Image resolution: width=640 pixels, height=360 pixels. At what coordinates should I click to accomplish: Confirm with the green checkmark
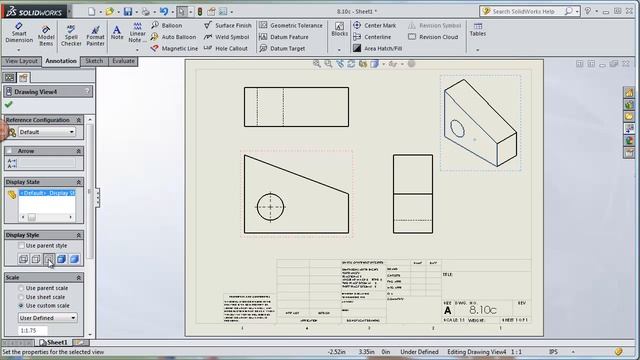coord(9,105)
